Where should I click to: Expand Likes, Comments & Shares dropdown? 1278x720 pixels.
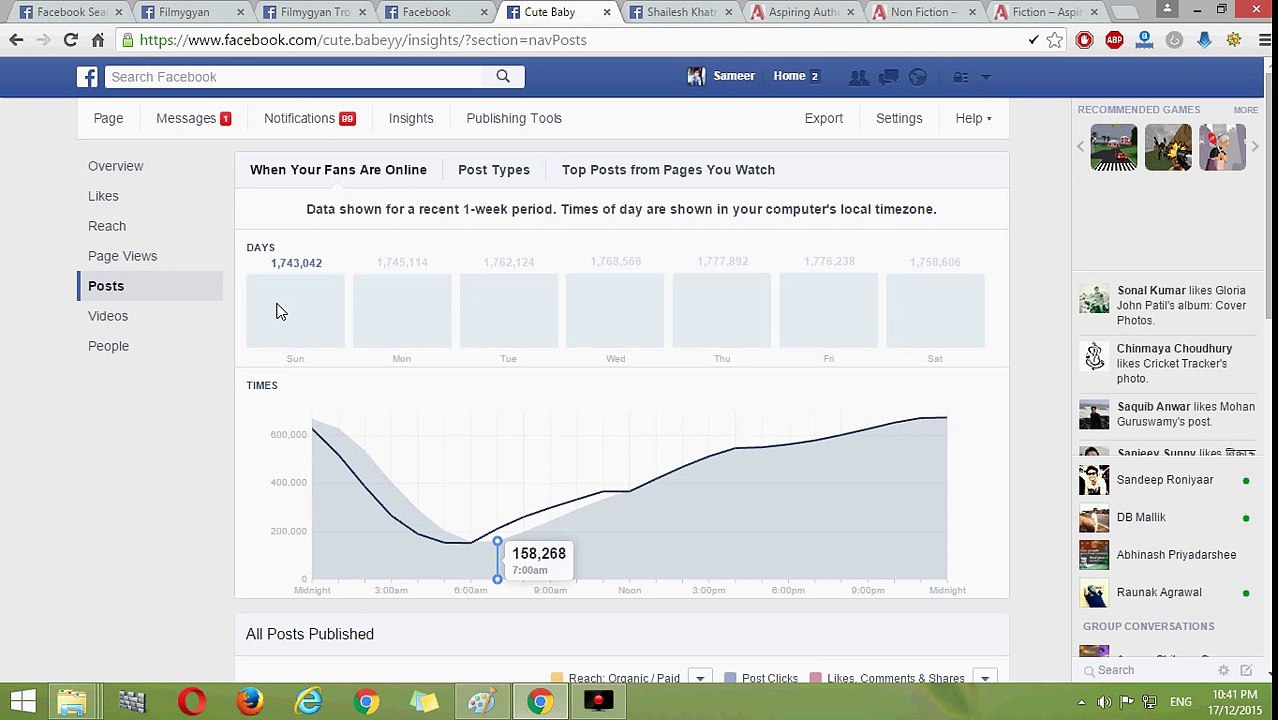tap(985, 678)
